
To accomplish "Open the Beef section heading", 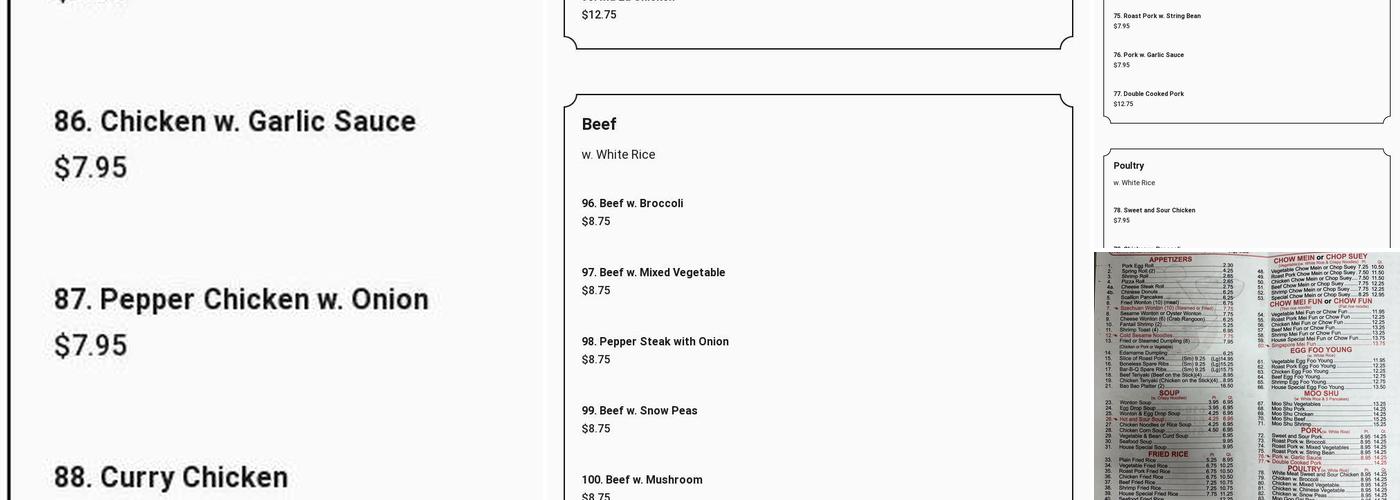I will point(599,124).
